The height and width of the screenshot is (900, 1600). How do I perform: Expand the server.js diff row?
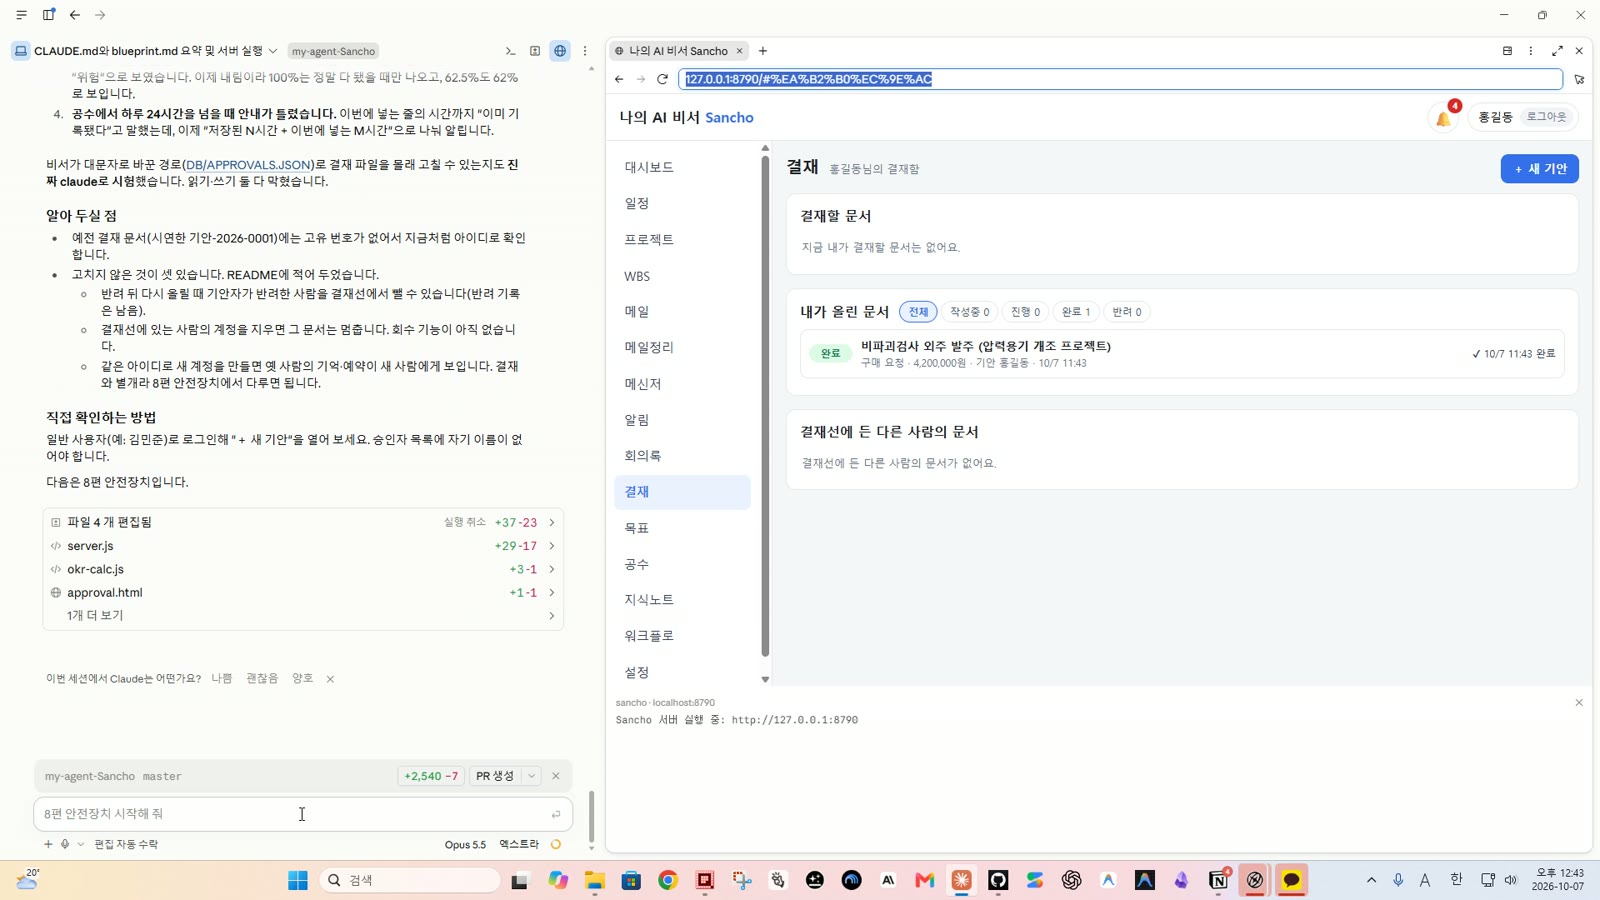(303, 546)
